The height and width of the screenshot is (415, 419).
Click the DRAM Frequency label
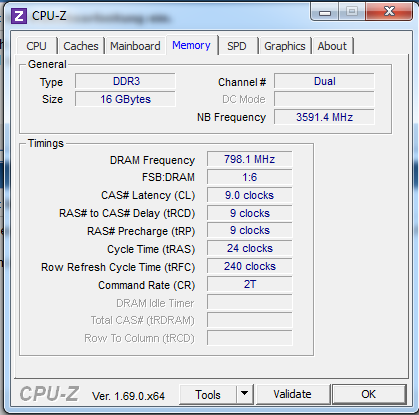(x=152, y=160)
